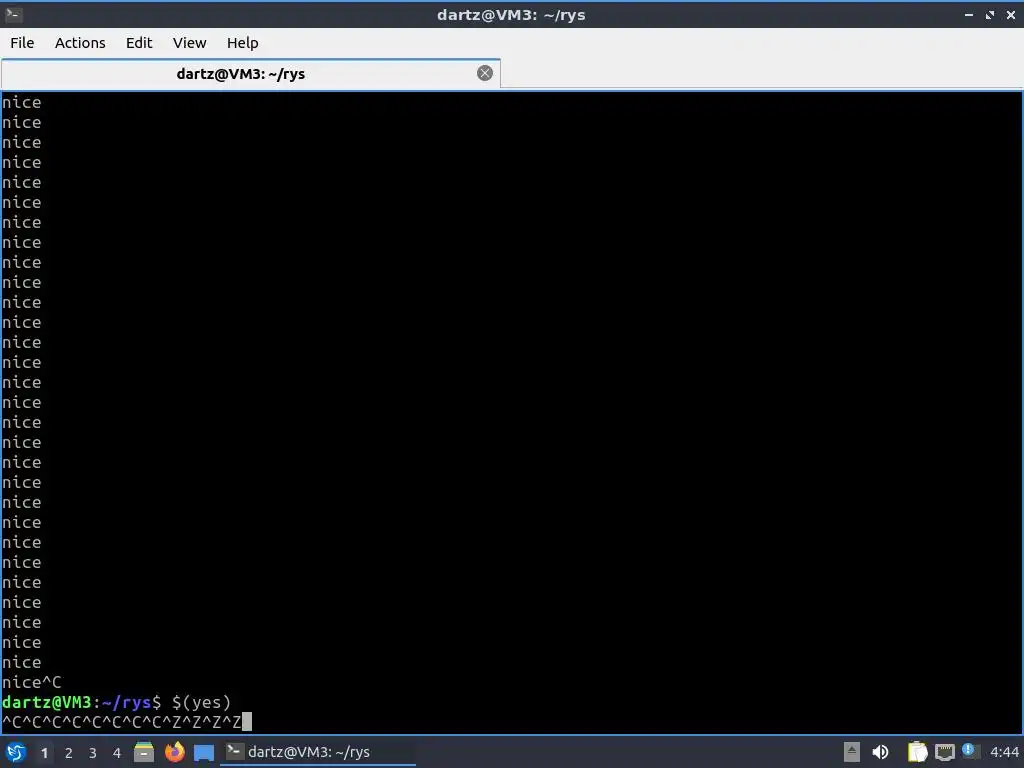Screen dimensions: 1024x768
Task: Click the dartz@VM3 taskbar window button
Action: point(318,752)
